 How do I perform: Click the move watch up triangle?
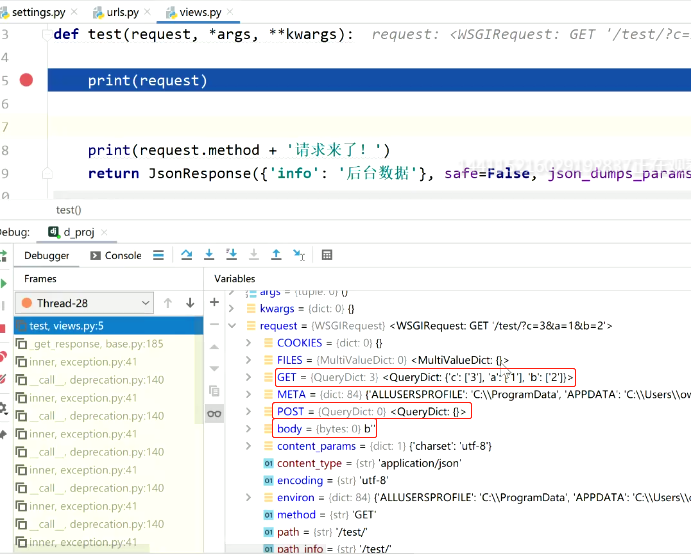coord(214,347)
